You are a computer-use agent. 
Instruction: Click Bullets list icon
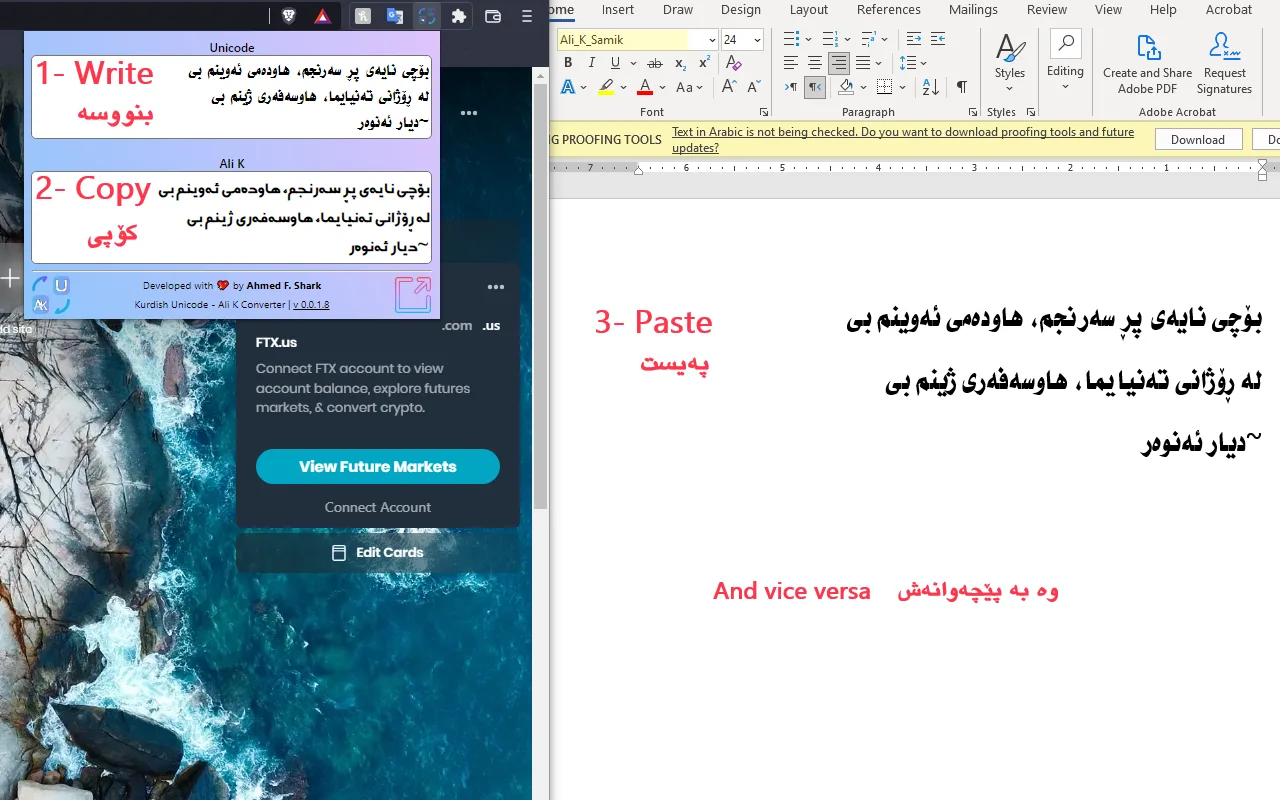(791, 39)
